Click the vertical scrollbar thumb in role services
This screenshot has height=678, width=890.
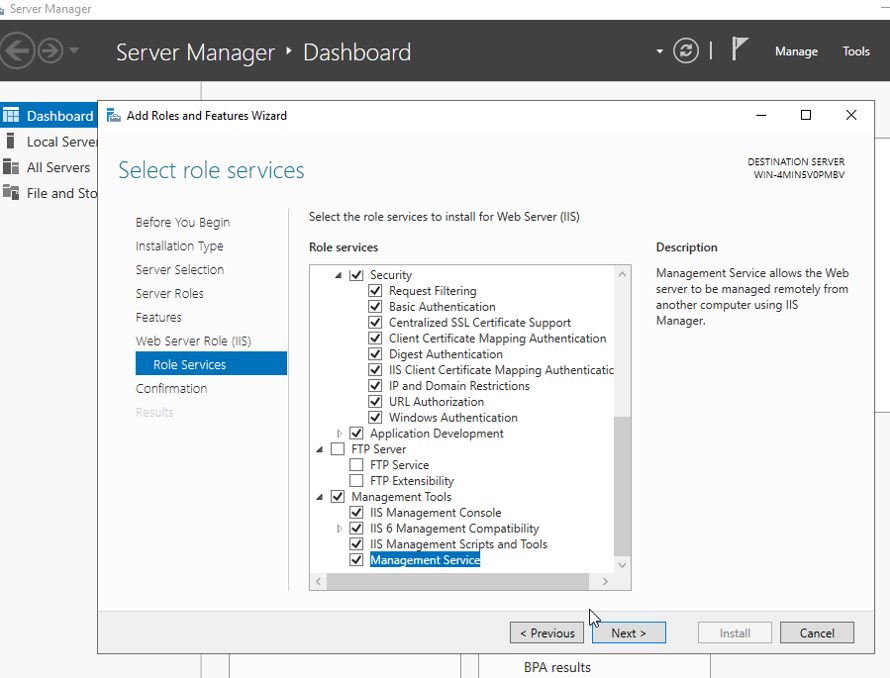(x=622, y=486)
